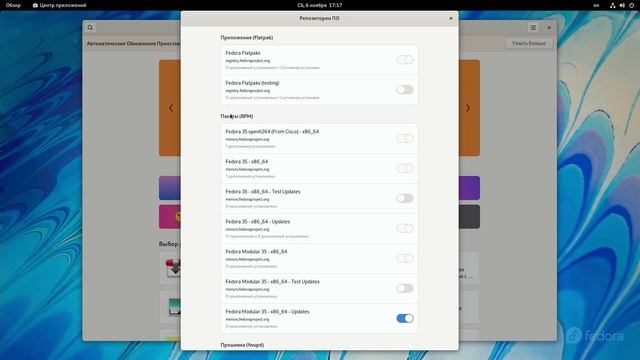Enable Fedora 35 - x86_64 - Test Updates switch
640x360 pixels.
coord(404,198)
